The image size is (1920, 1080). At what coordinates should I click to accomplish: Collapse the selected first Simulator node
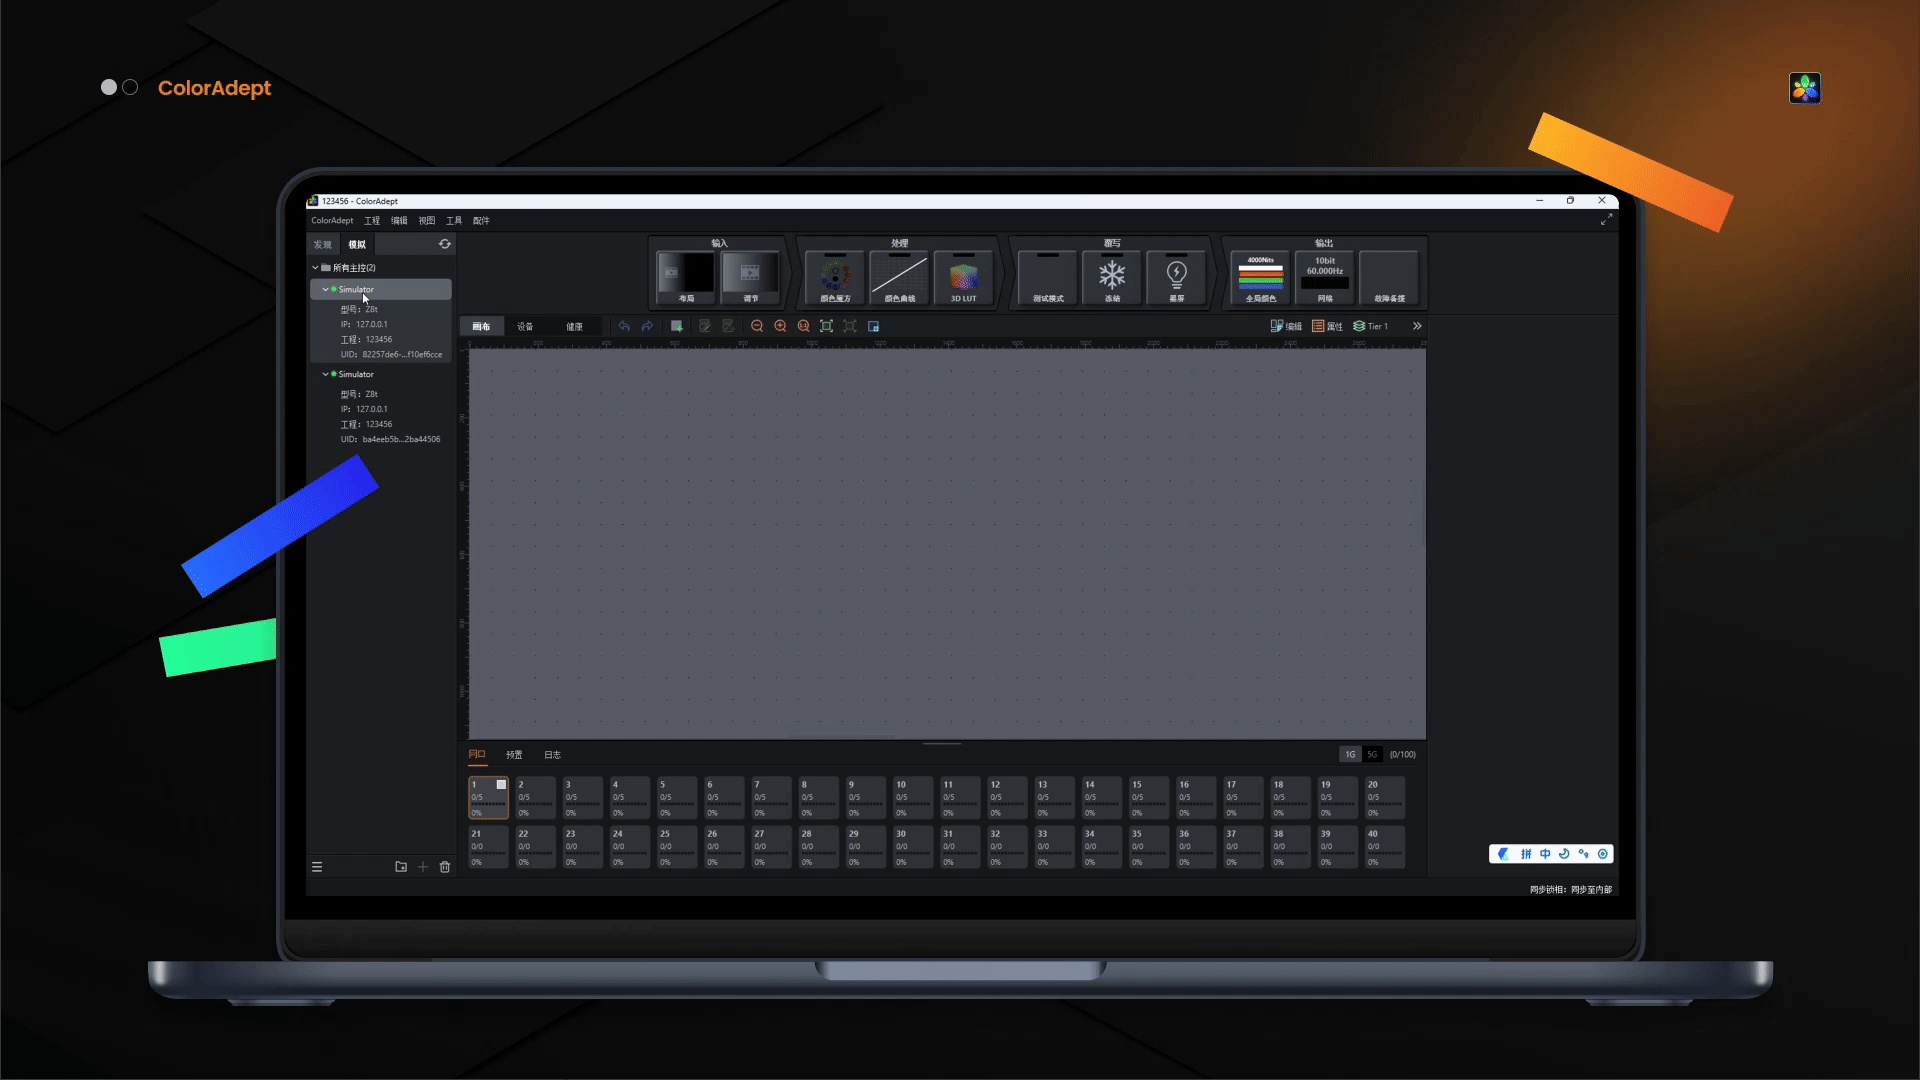[x=325, y=289]
